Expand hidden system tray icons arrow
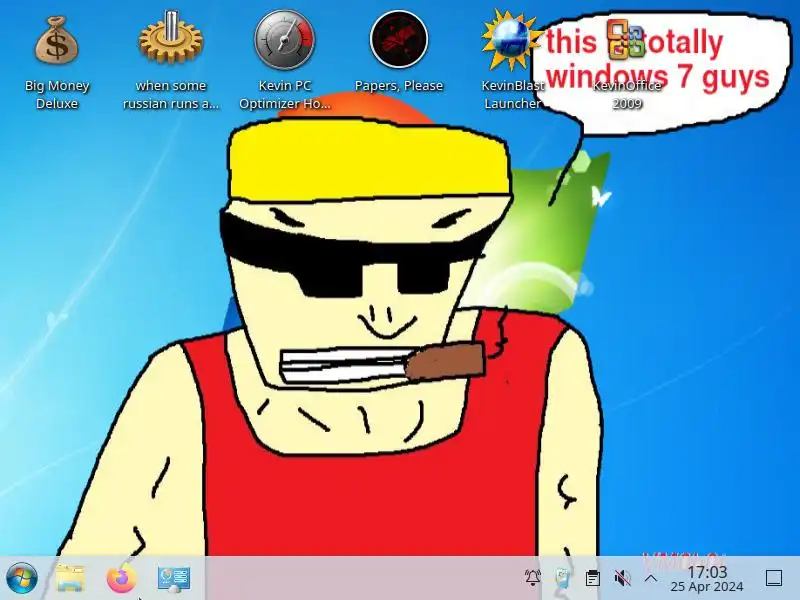This screenshot has height=600, width=800. tap(651, 578)
